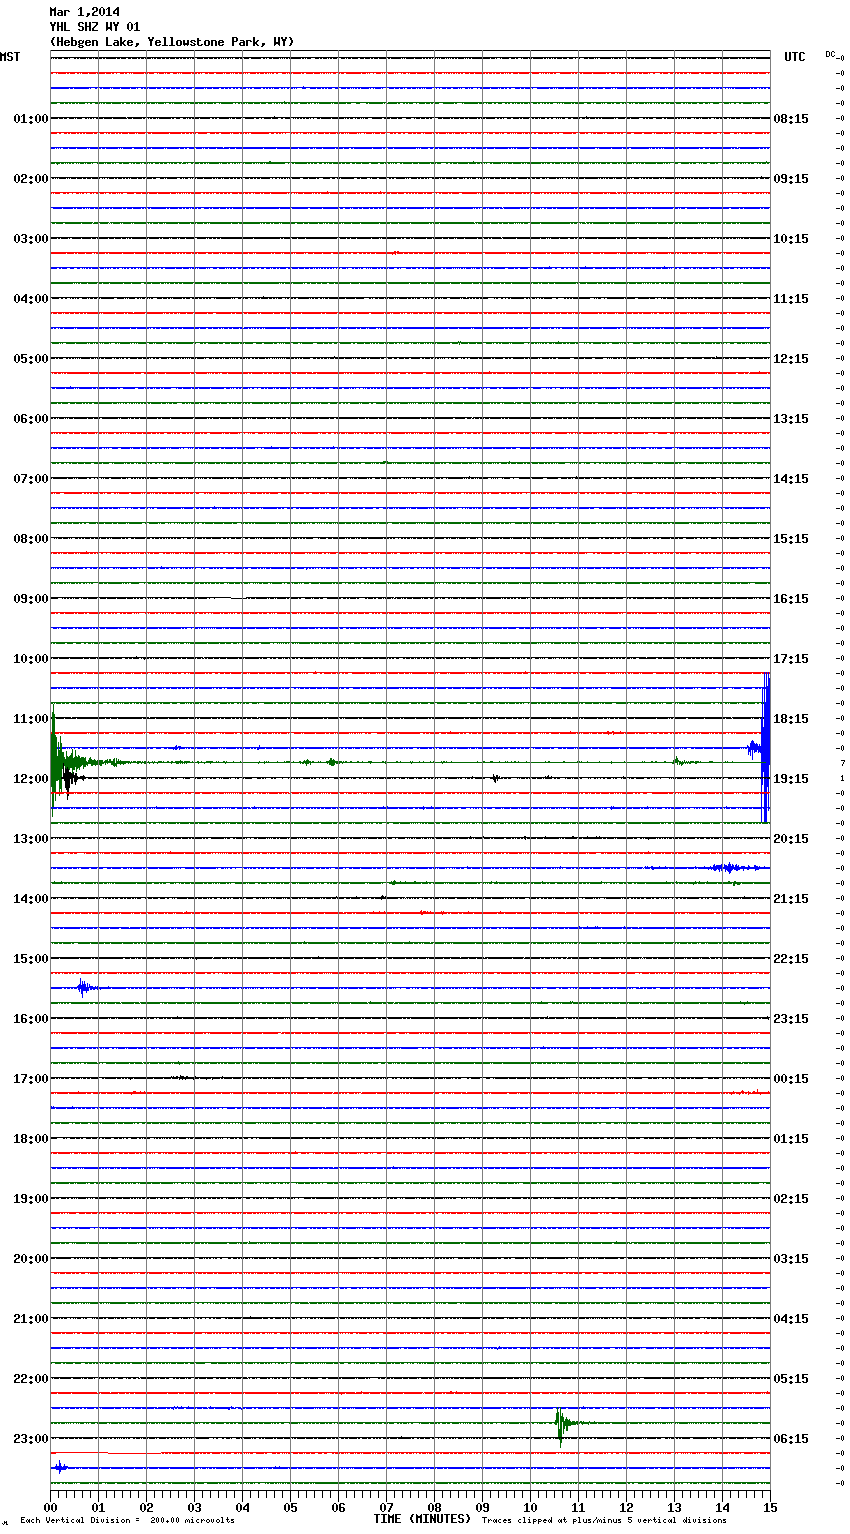Click the large green earthquake burst on the 11:45 trace
This screenshot has height=1534, width=850.
click(x=60, y=762)
